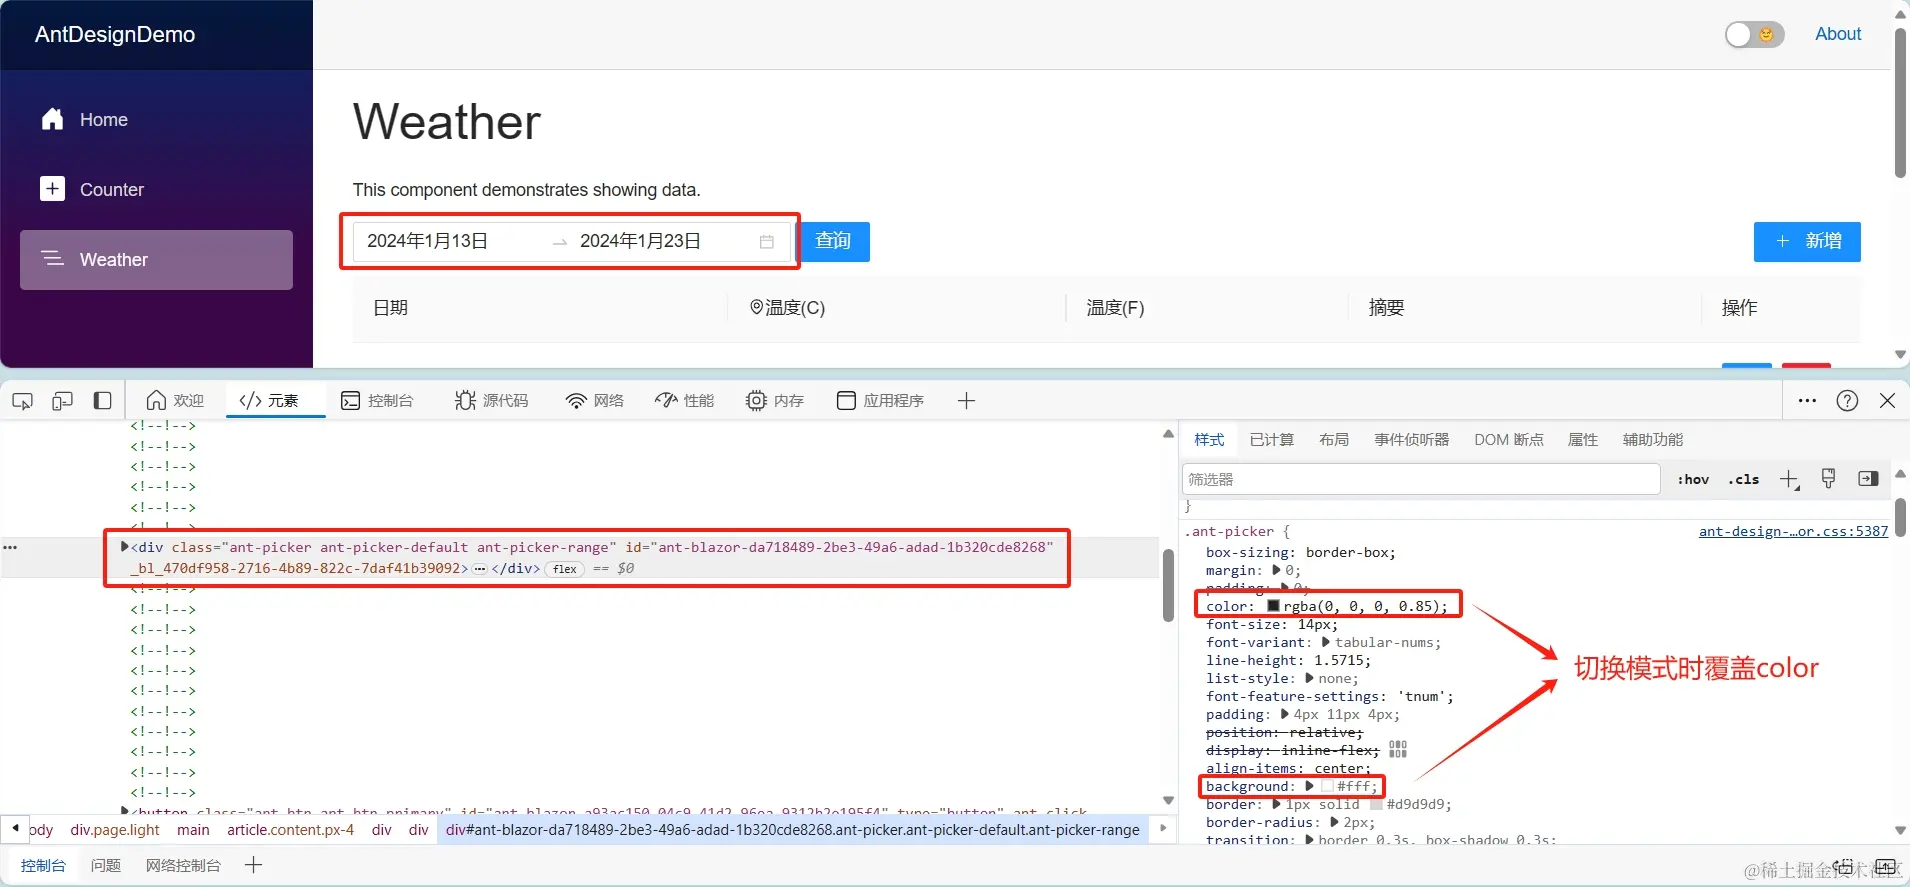Screen dimensions: 1910x887
Task: Toggle the theme switch next to About
Action: point(1754,35)
